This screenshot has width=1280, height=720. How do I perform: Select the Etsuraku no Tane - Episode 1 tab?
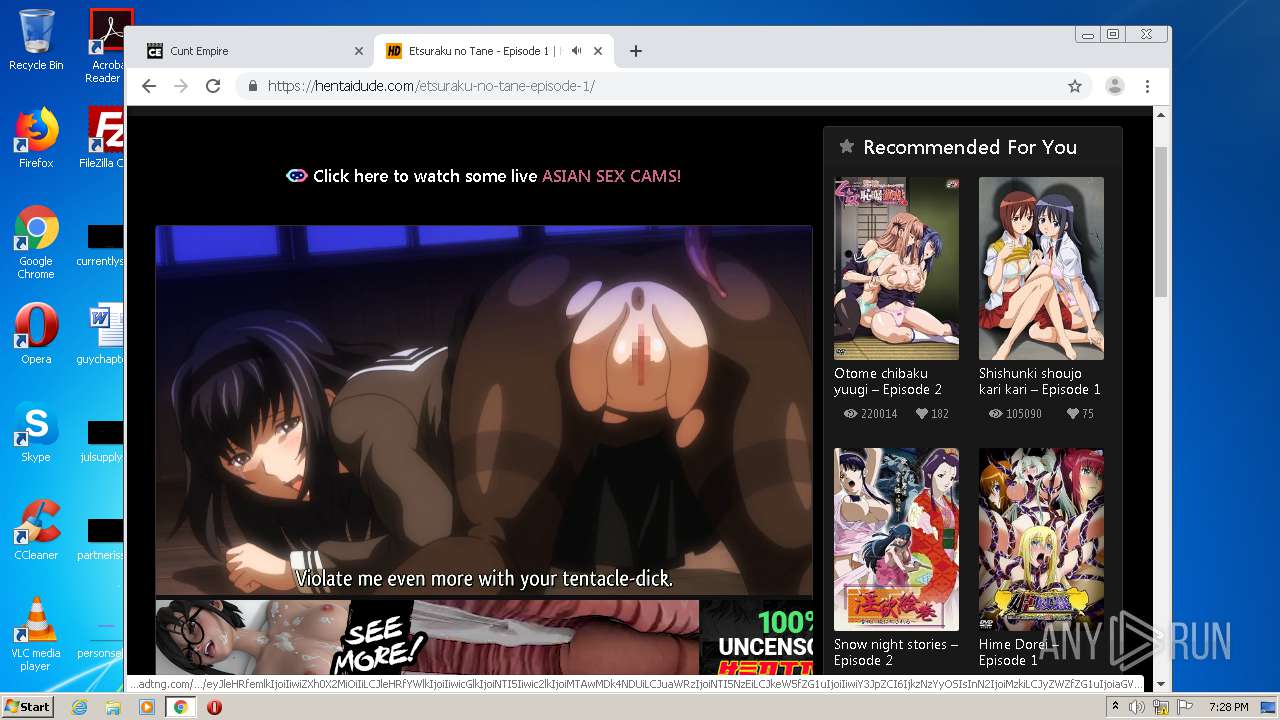click(493, 51)
